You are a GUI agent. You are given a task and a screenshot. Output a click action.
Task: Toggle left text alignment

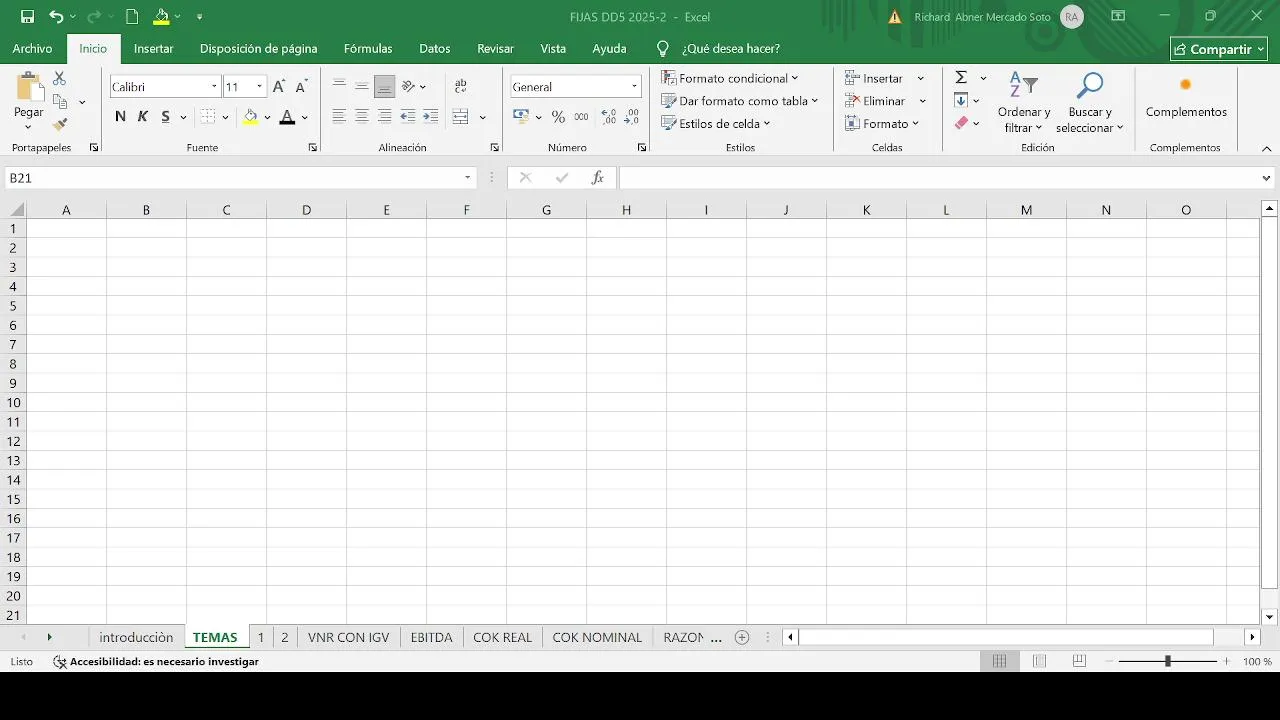pos(339,117)
